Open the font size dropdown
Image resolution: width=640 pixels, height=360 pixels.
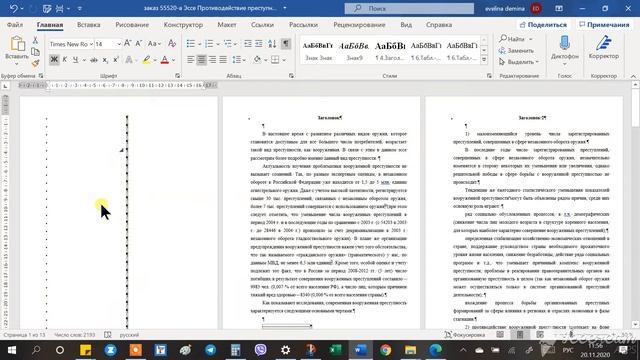pos(119,44)
